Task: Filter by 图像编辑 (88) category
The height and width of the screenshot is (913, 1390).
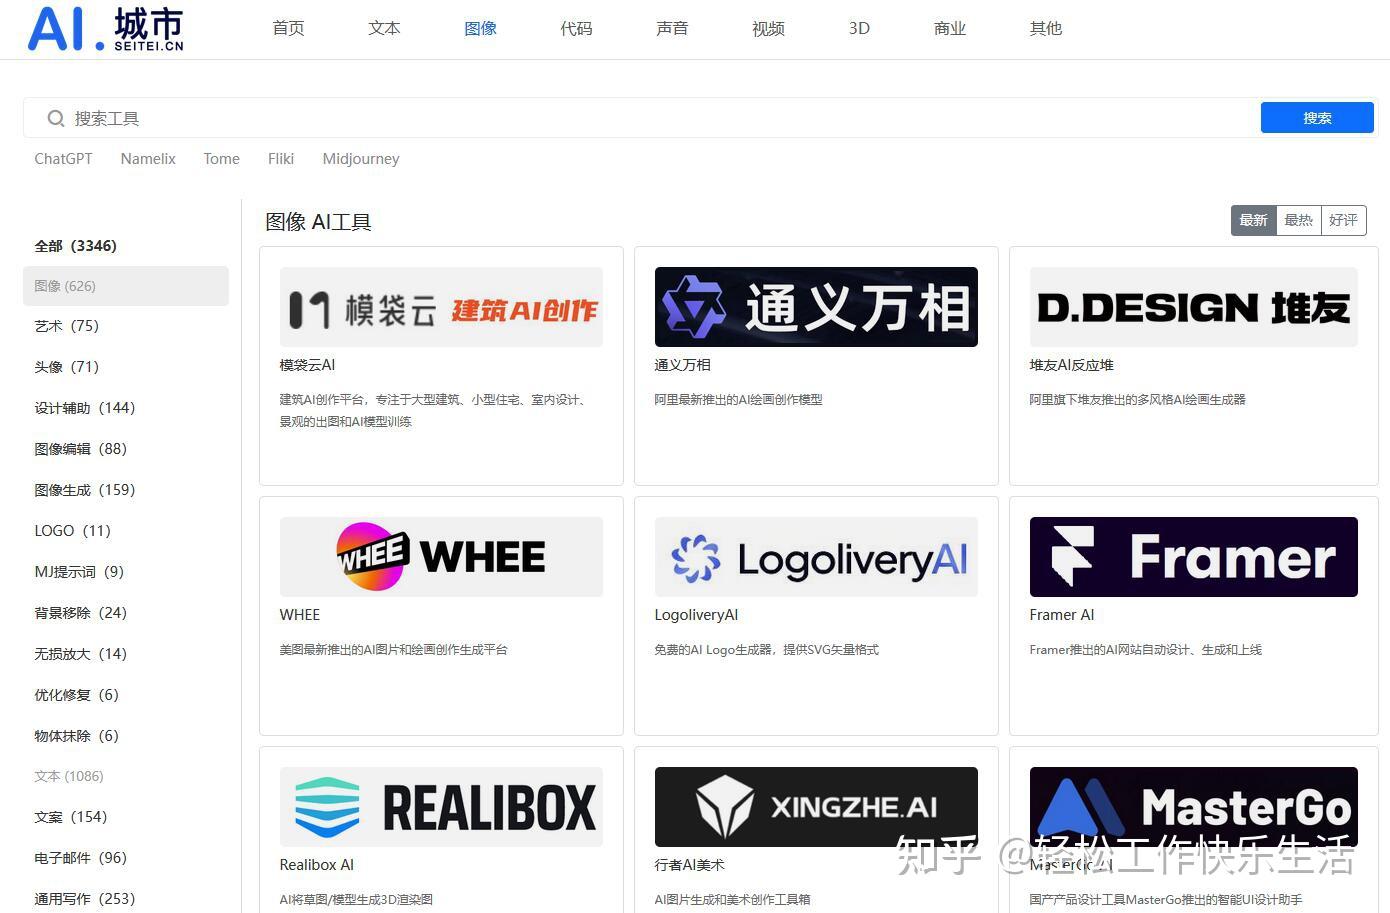Action: 81,449
